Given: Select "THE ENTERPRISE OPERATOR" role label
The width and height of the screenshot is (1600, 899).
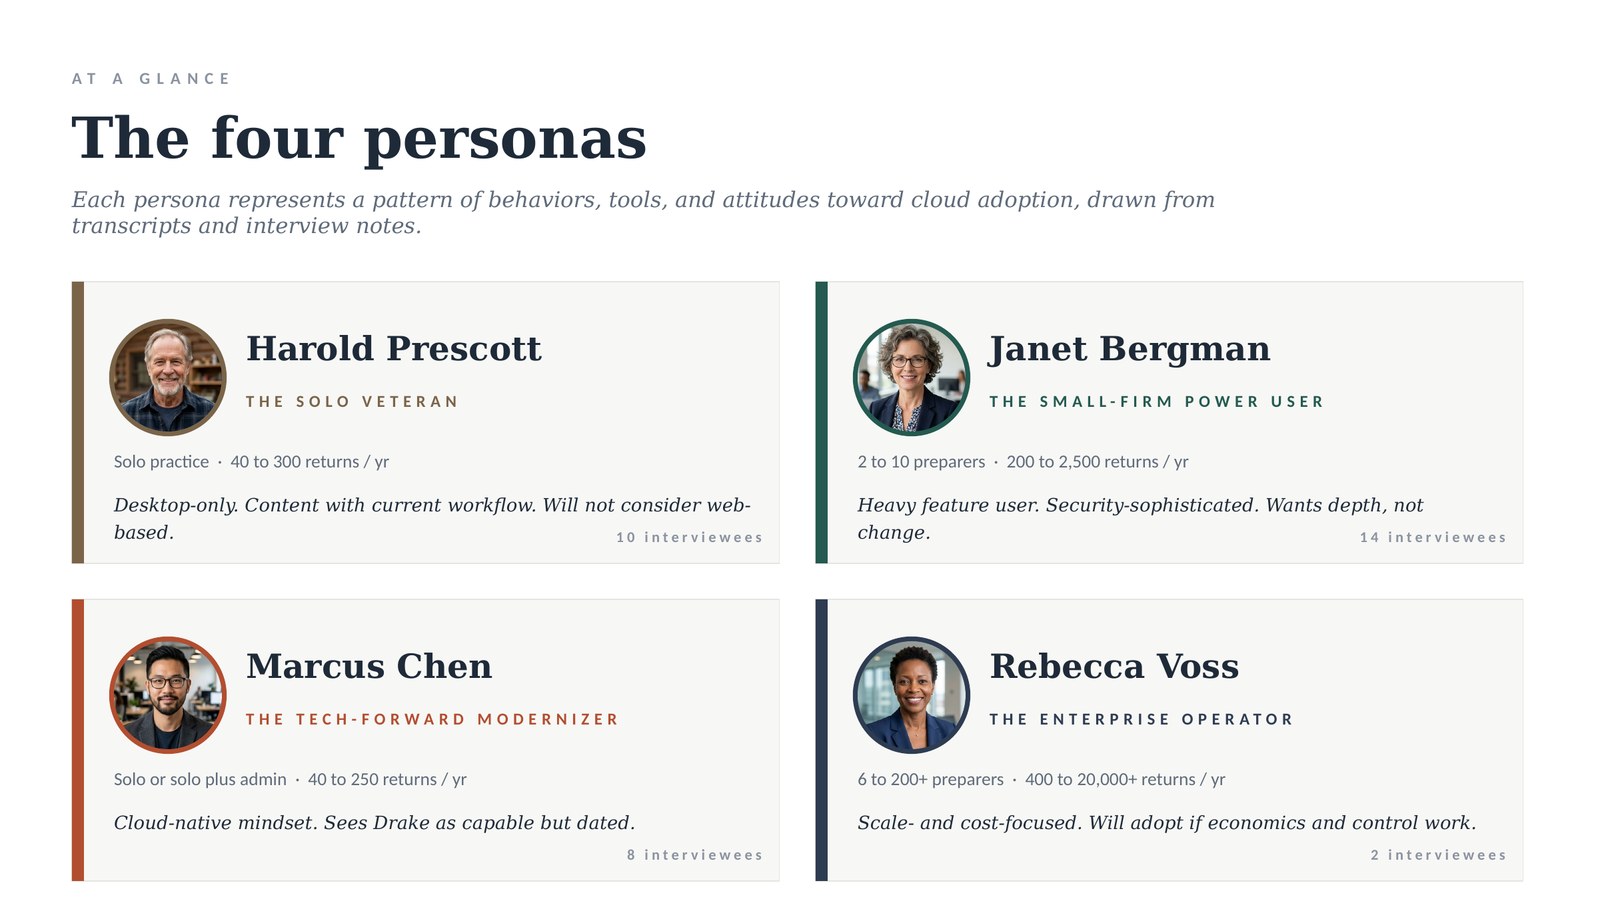Looking at the screenshot, I should (1141, 720).
